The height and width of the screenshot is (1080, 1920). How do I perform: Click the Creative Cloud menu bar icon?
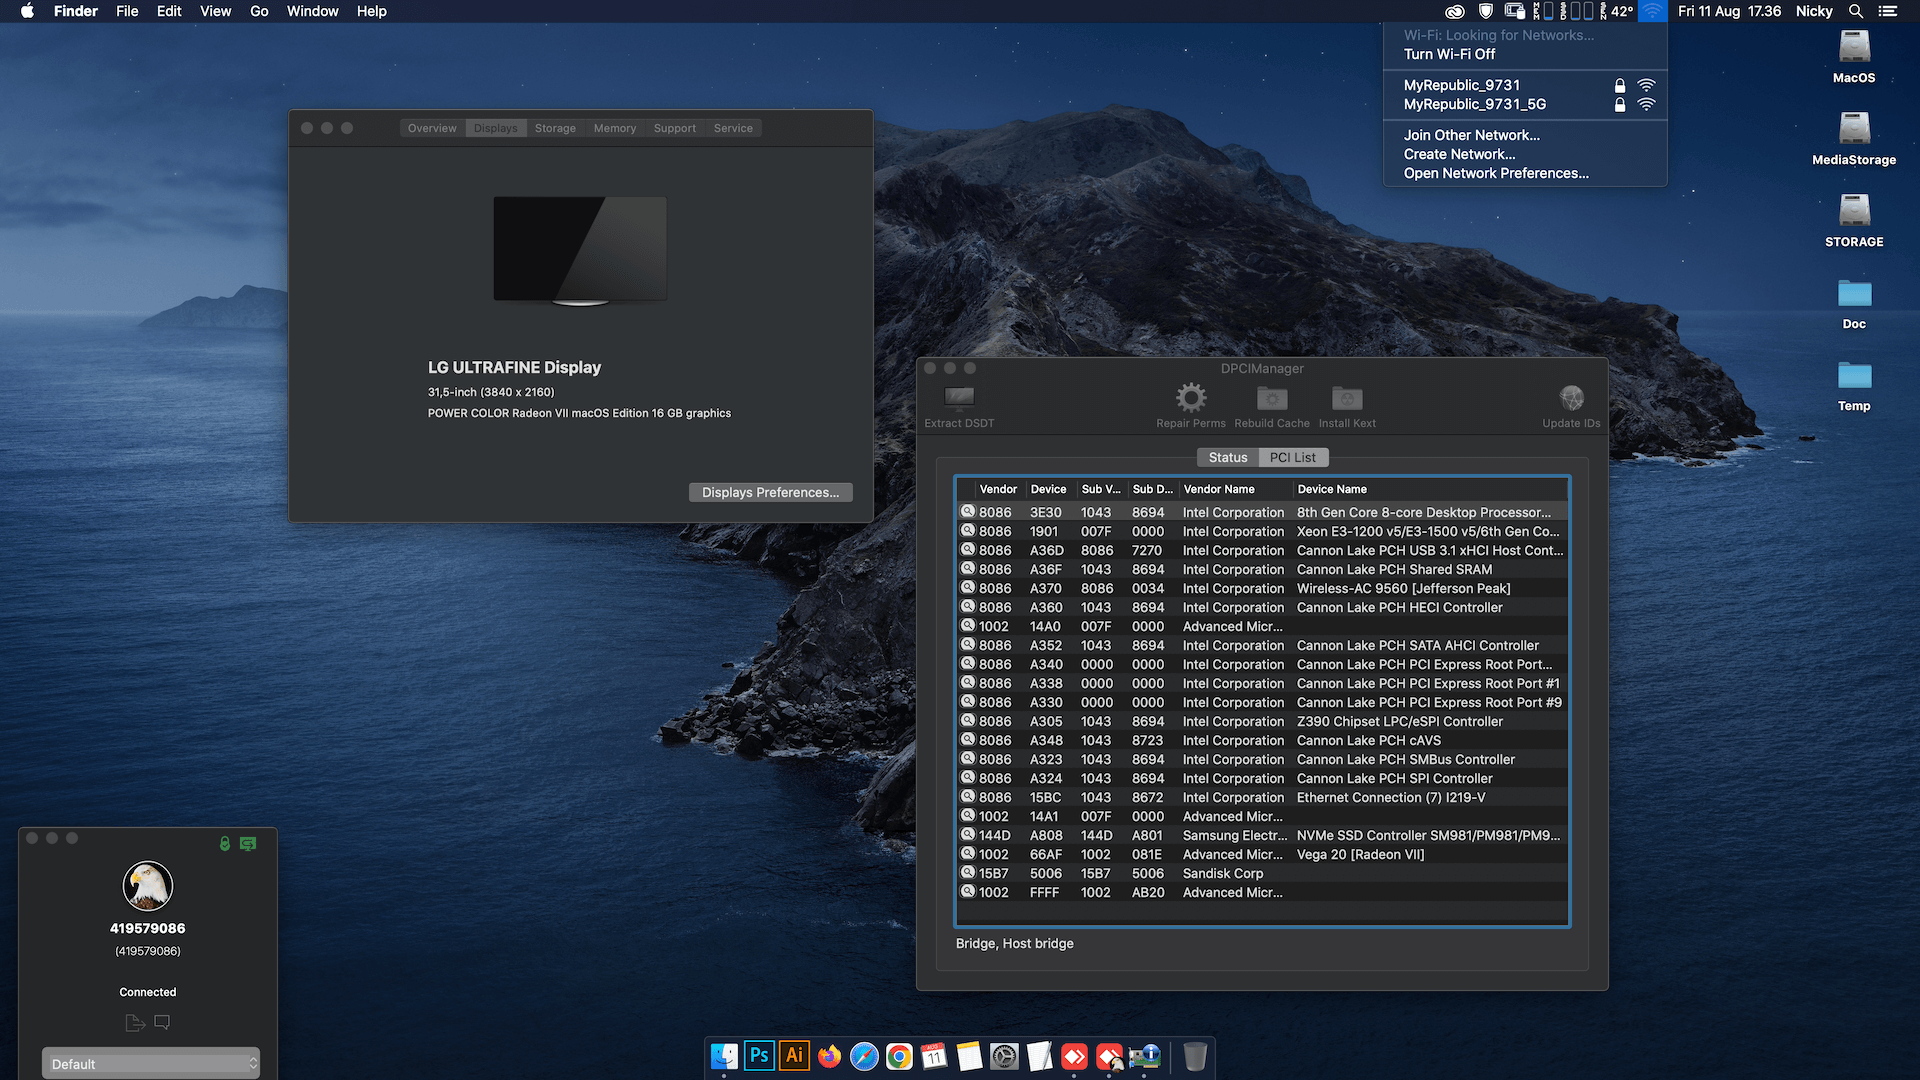point(1455,11)
